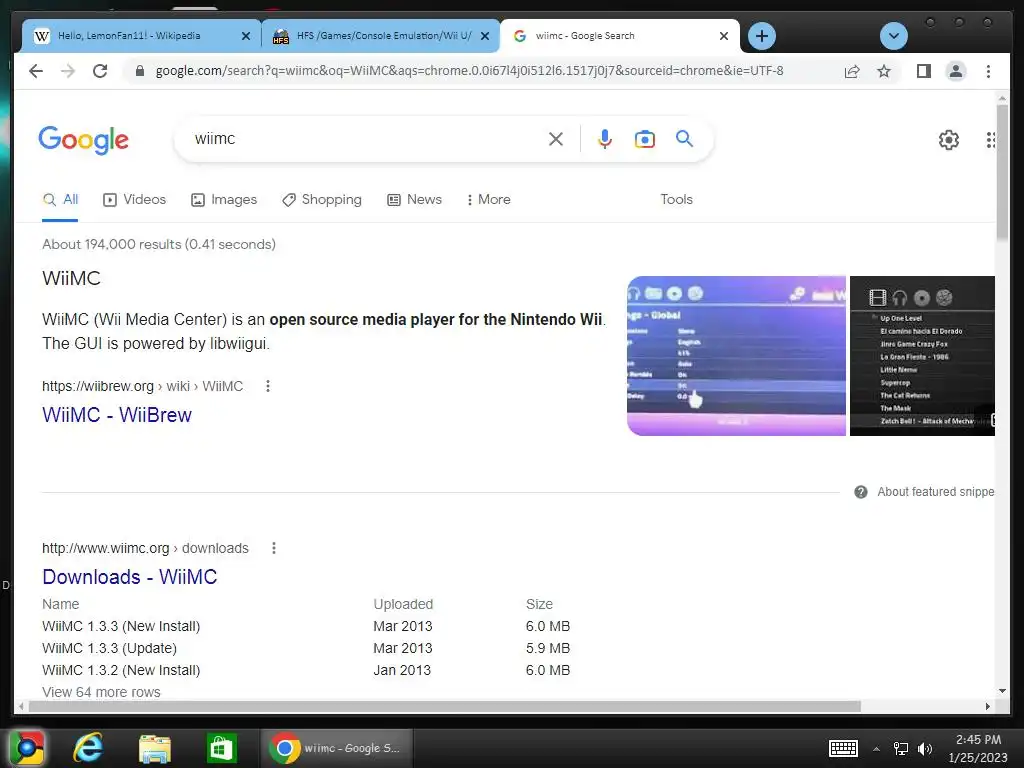The width and height of the screenshot is (1024, 768).
Task: Open the browser side panel
Action: pos(923,71)
